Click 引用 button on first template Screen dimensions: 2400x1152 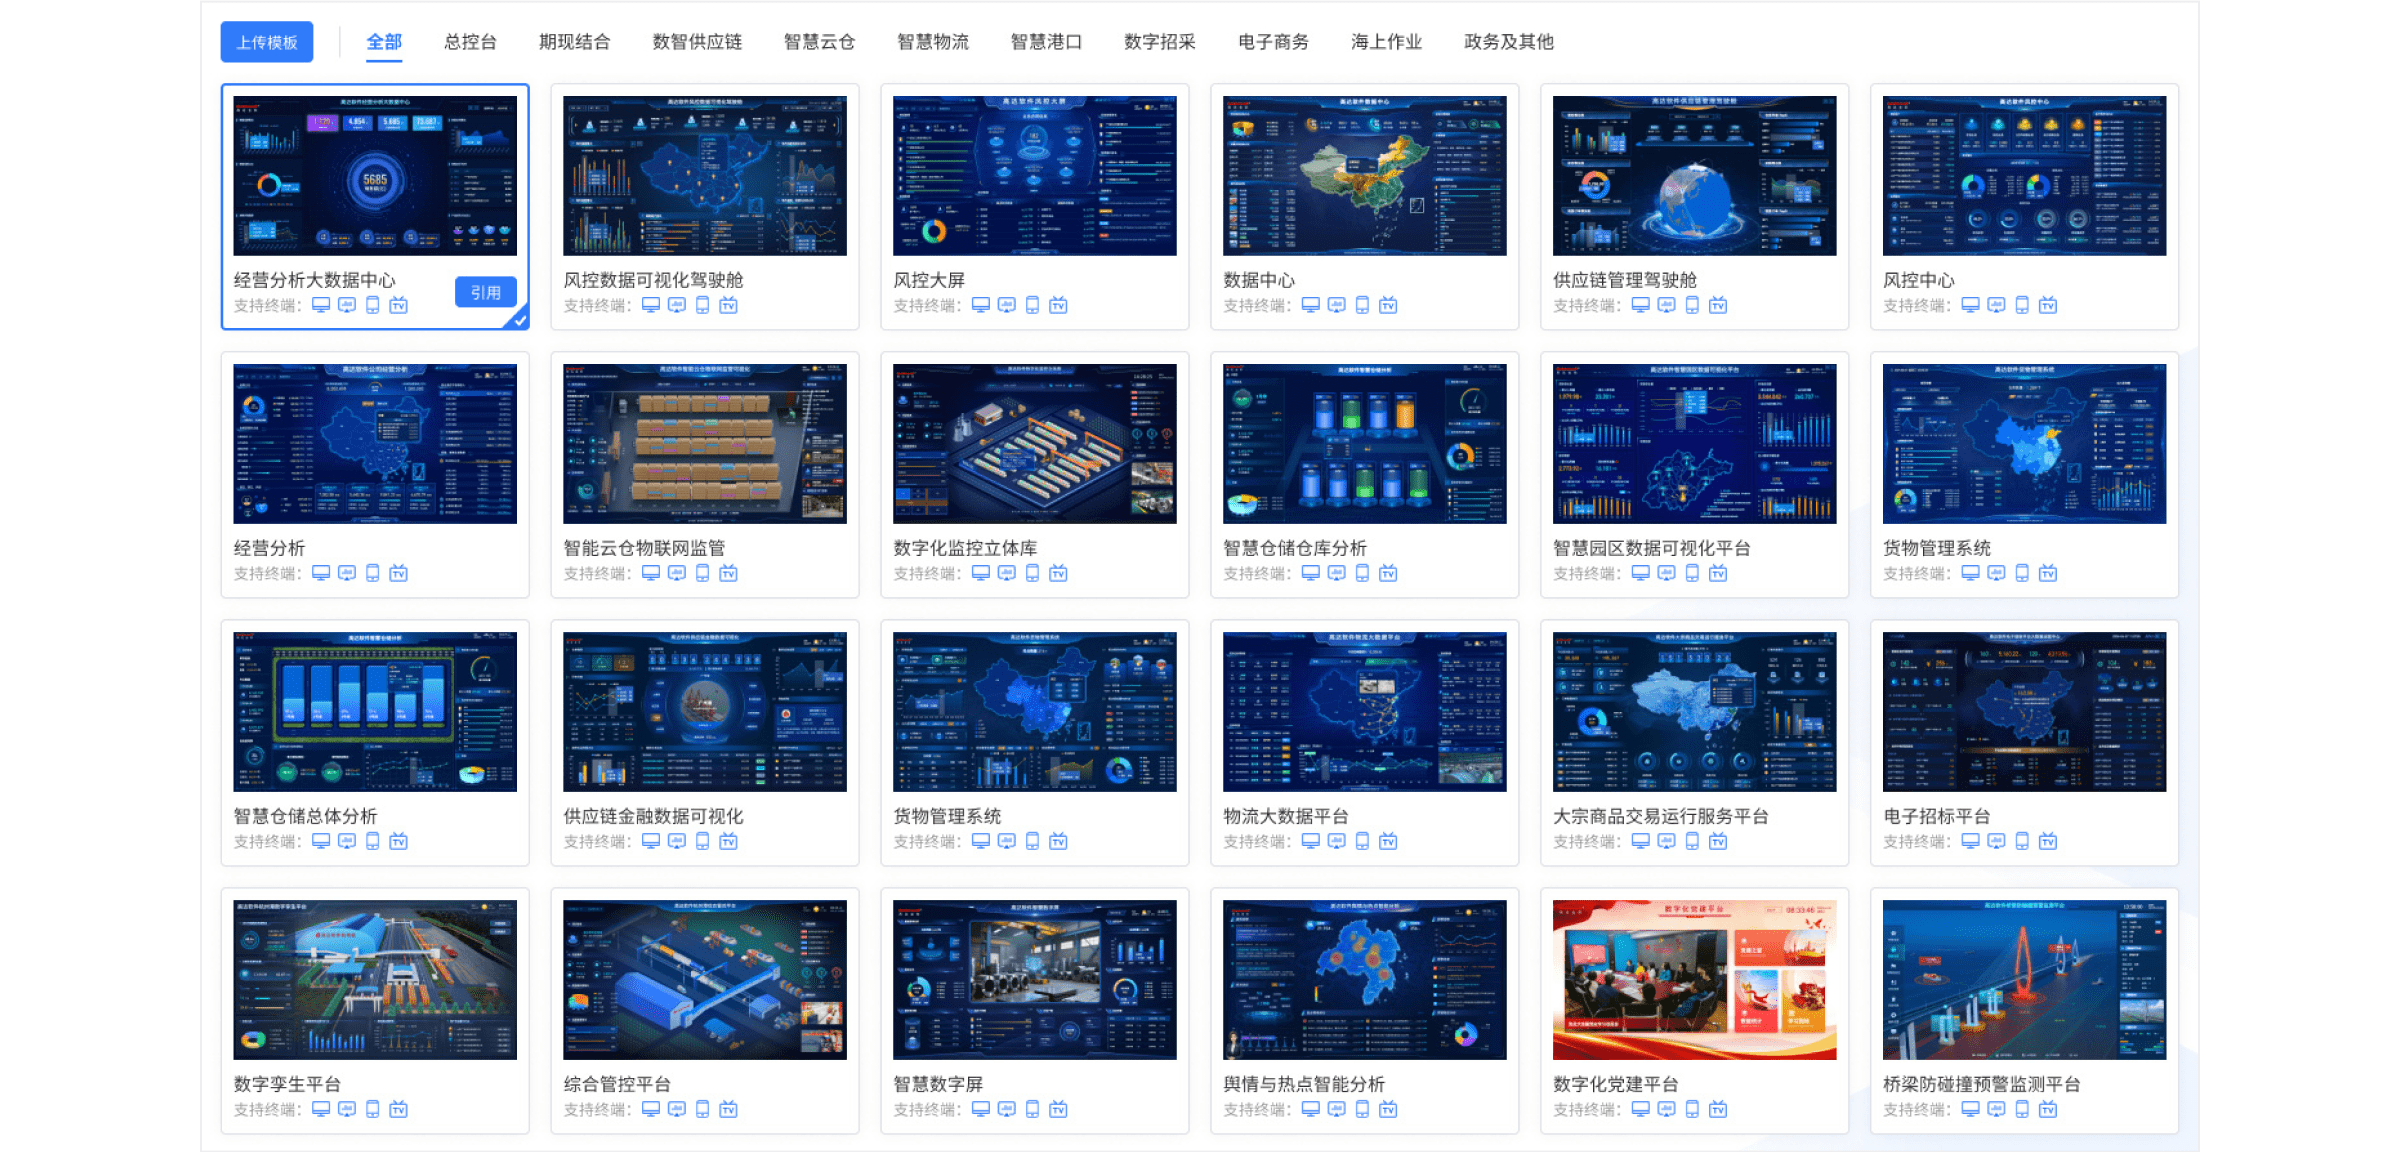click(x=486, y=292)
